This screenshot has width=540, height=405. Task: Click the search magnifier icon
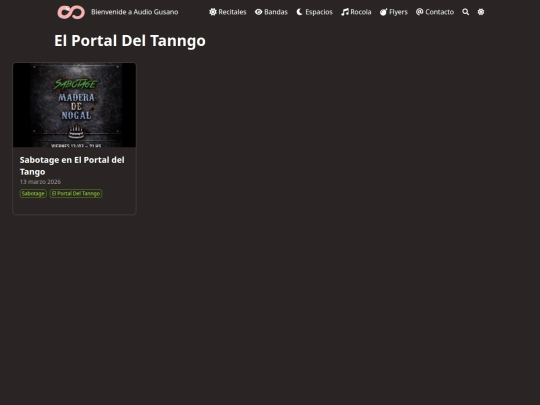point(466,12)
